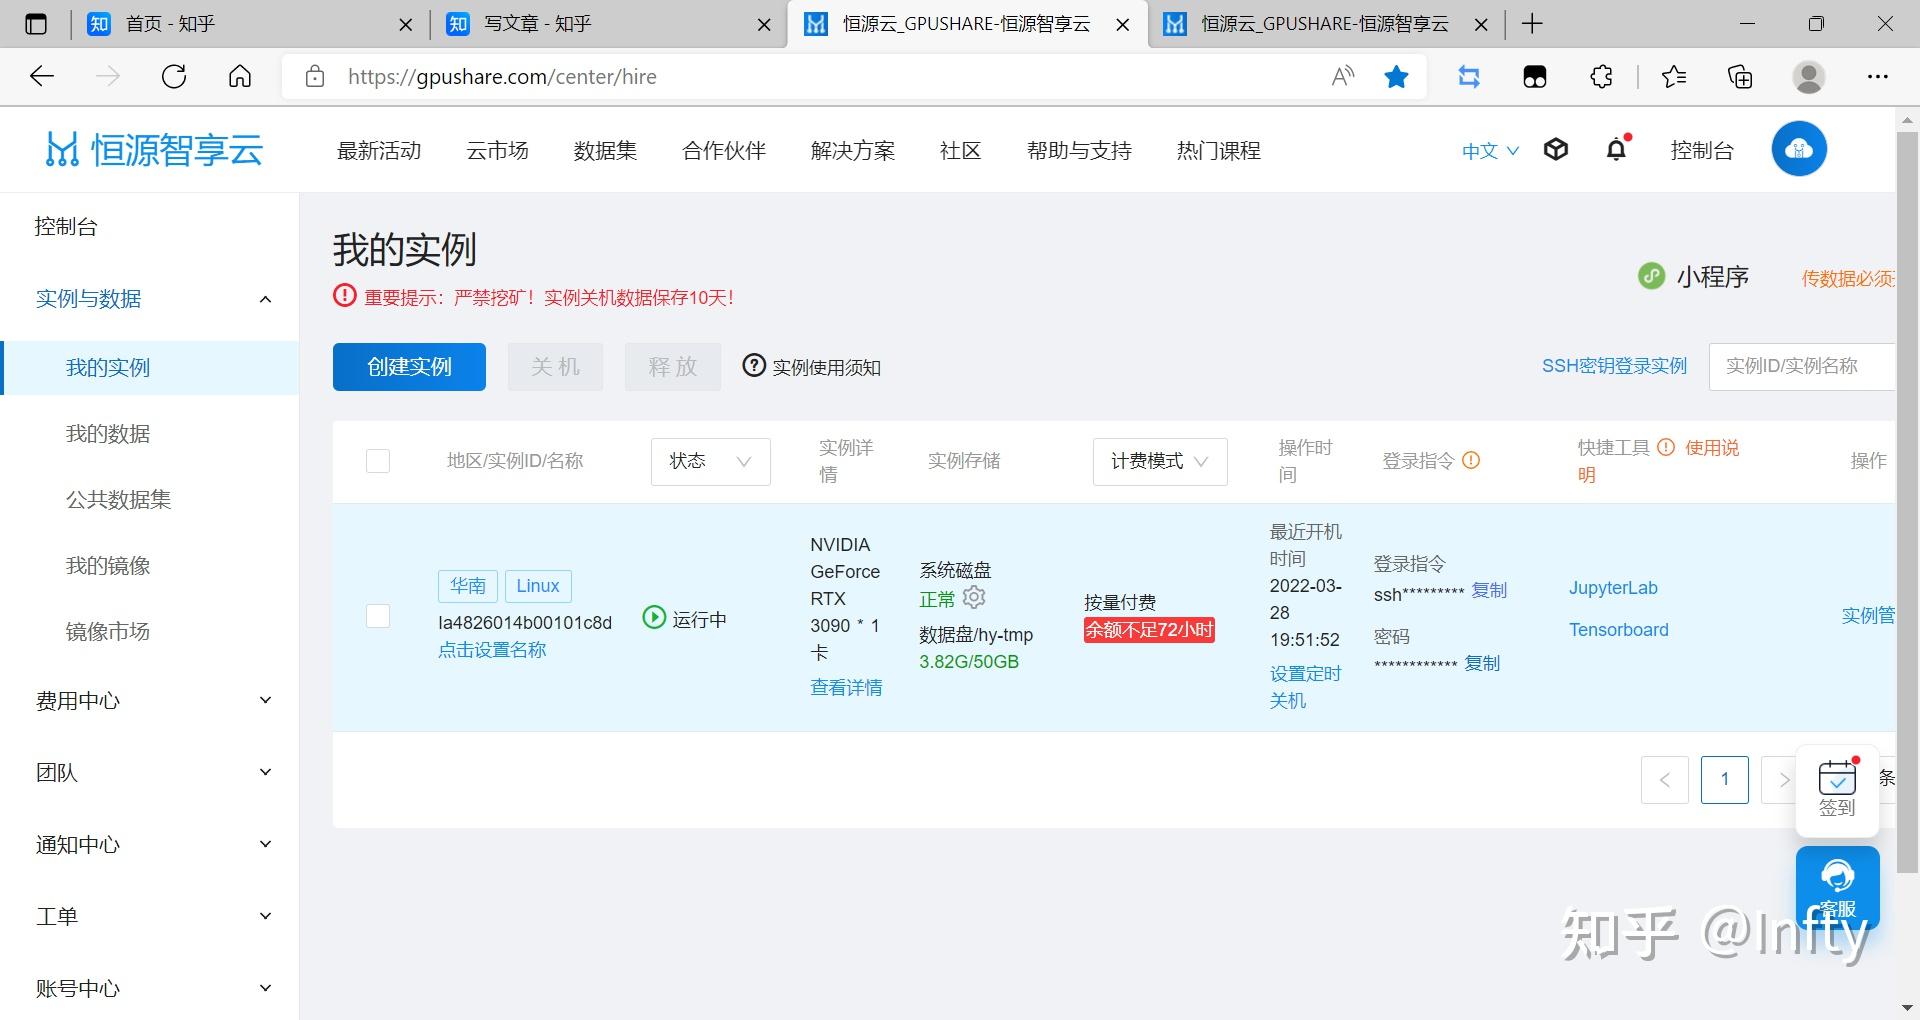The width and height of the screenshot is (1920, 1020).
Task: Copy the ssh login command with 复制
Action: coord(1489,590)
